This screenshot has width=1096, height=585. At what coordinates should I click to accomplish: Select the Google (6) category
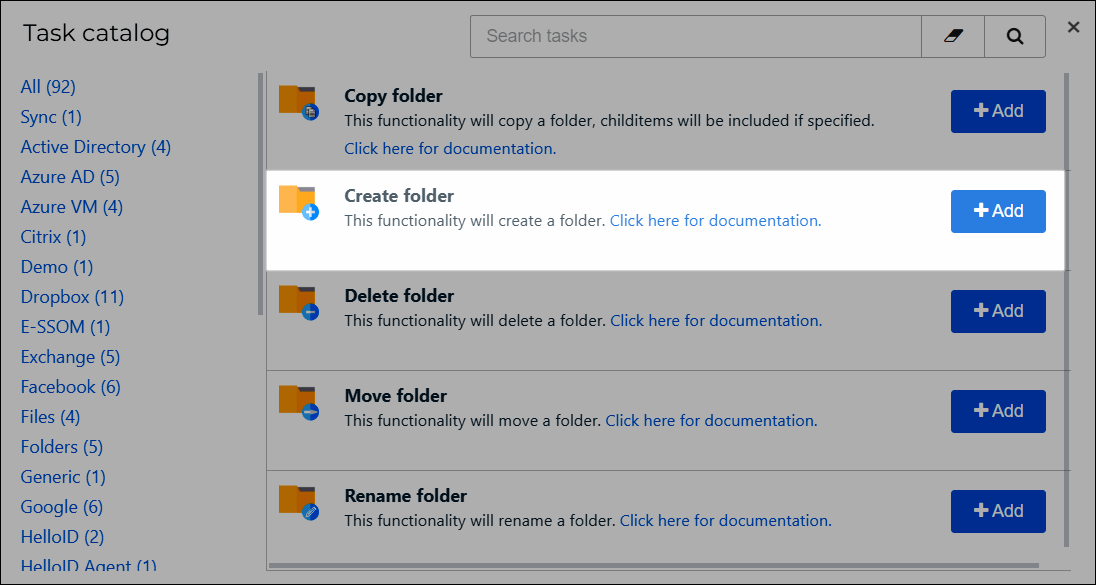[x=62, y=507]
